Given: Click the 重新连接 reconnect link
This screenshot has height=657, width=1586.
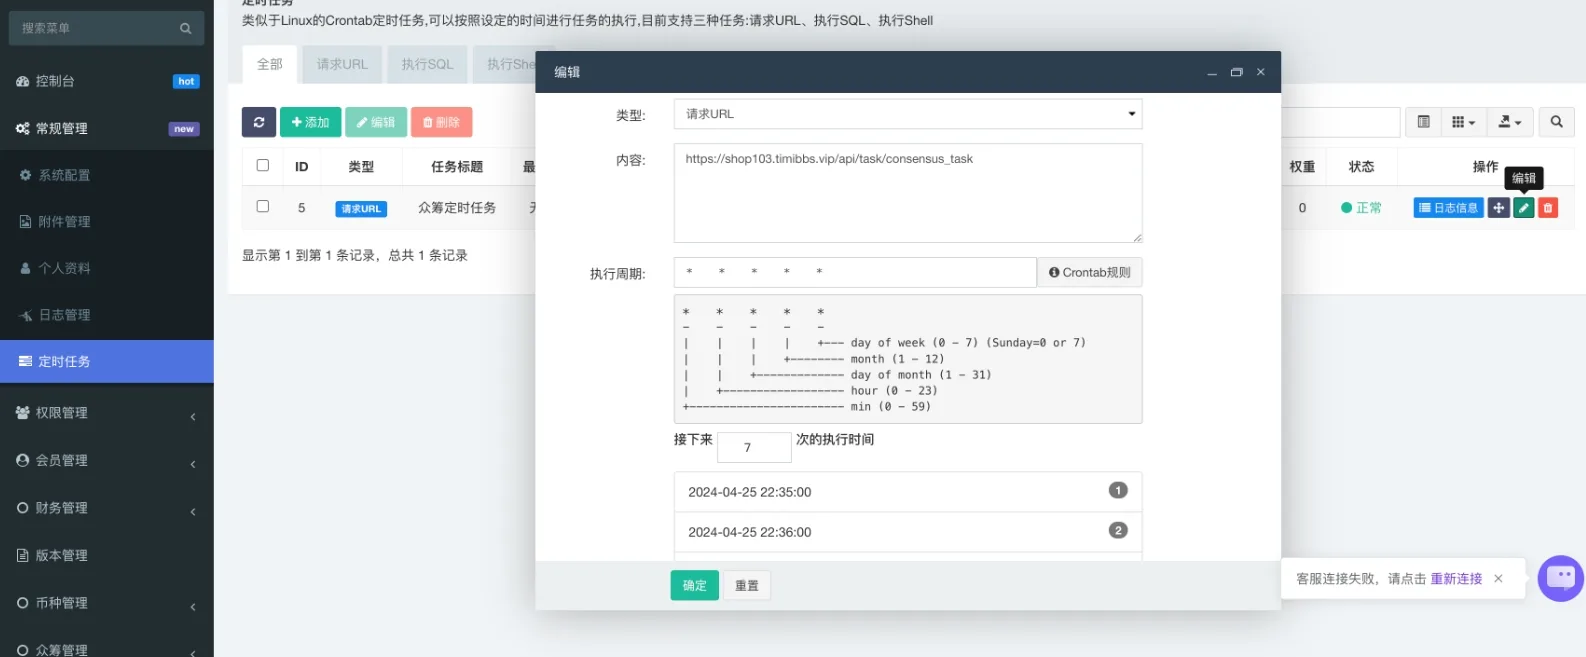Looking at the screenshot, I should point(1455,579).
